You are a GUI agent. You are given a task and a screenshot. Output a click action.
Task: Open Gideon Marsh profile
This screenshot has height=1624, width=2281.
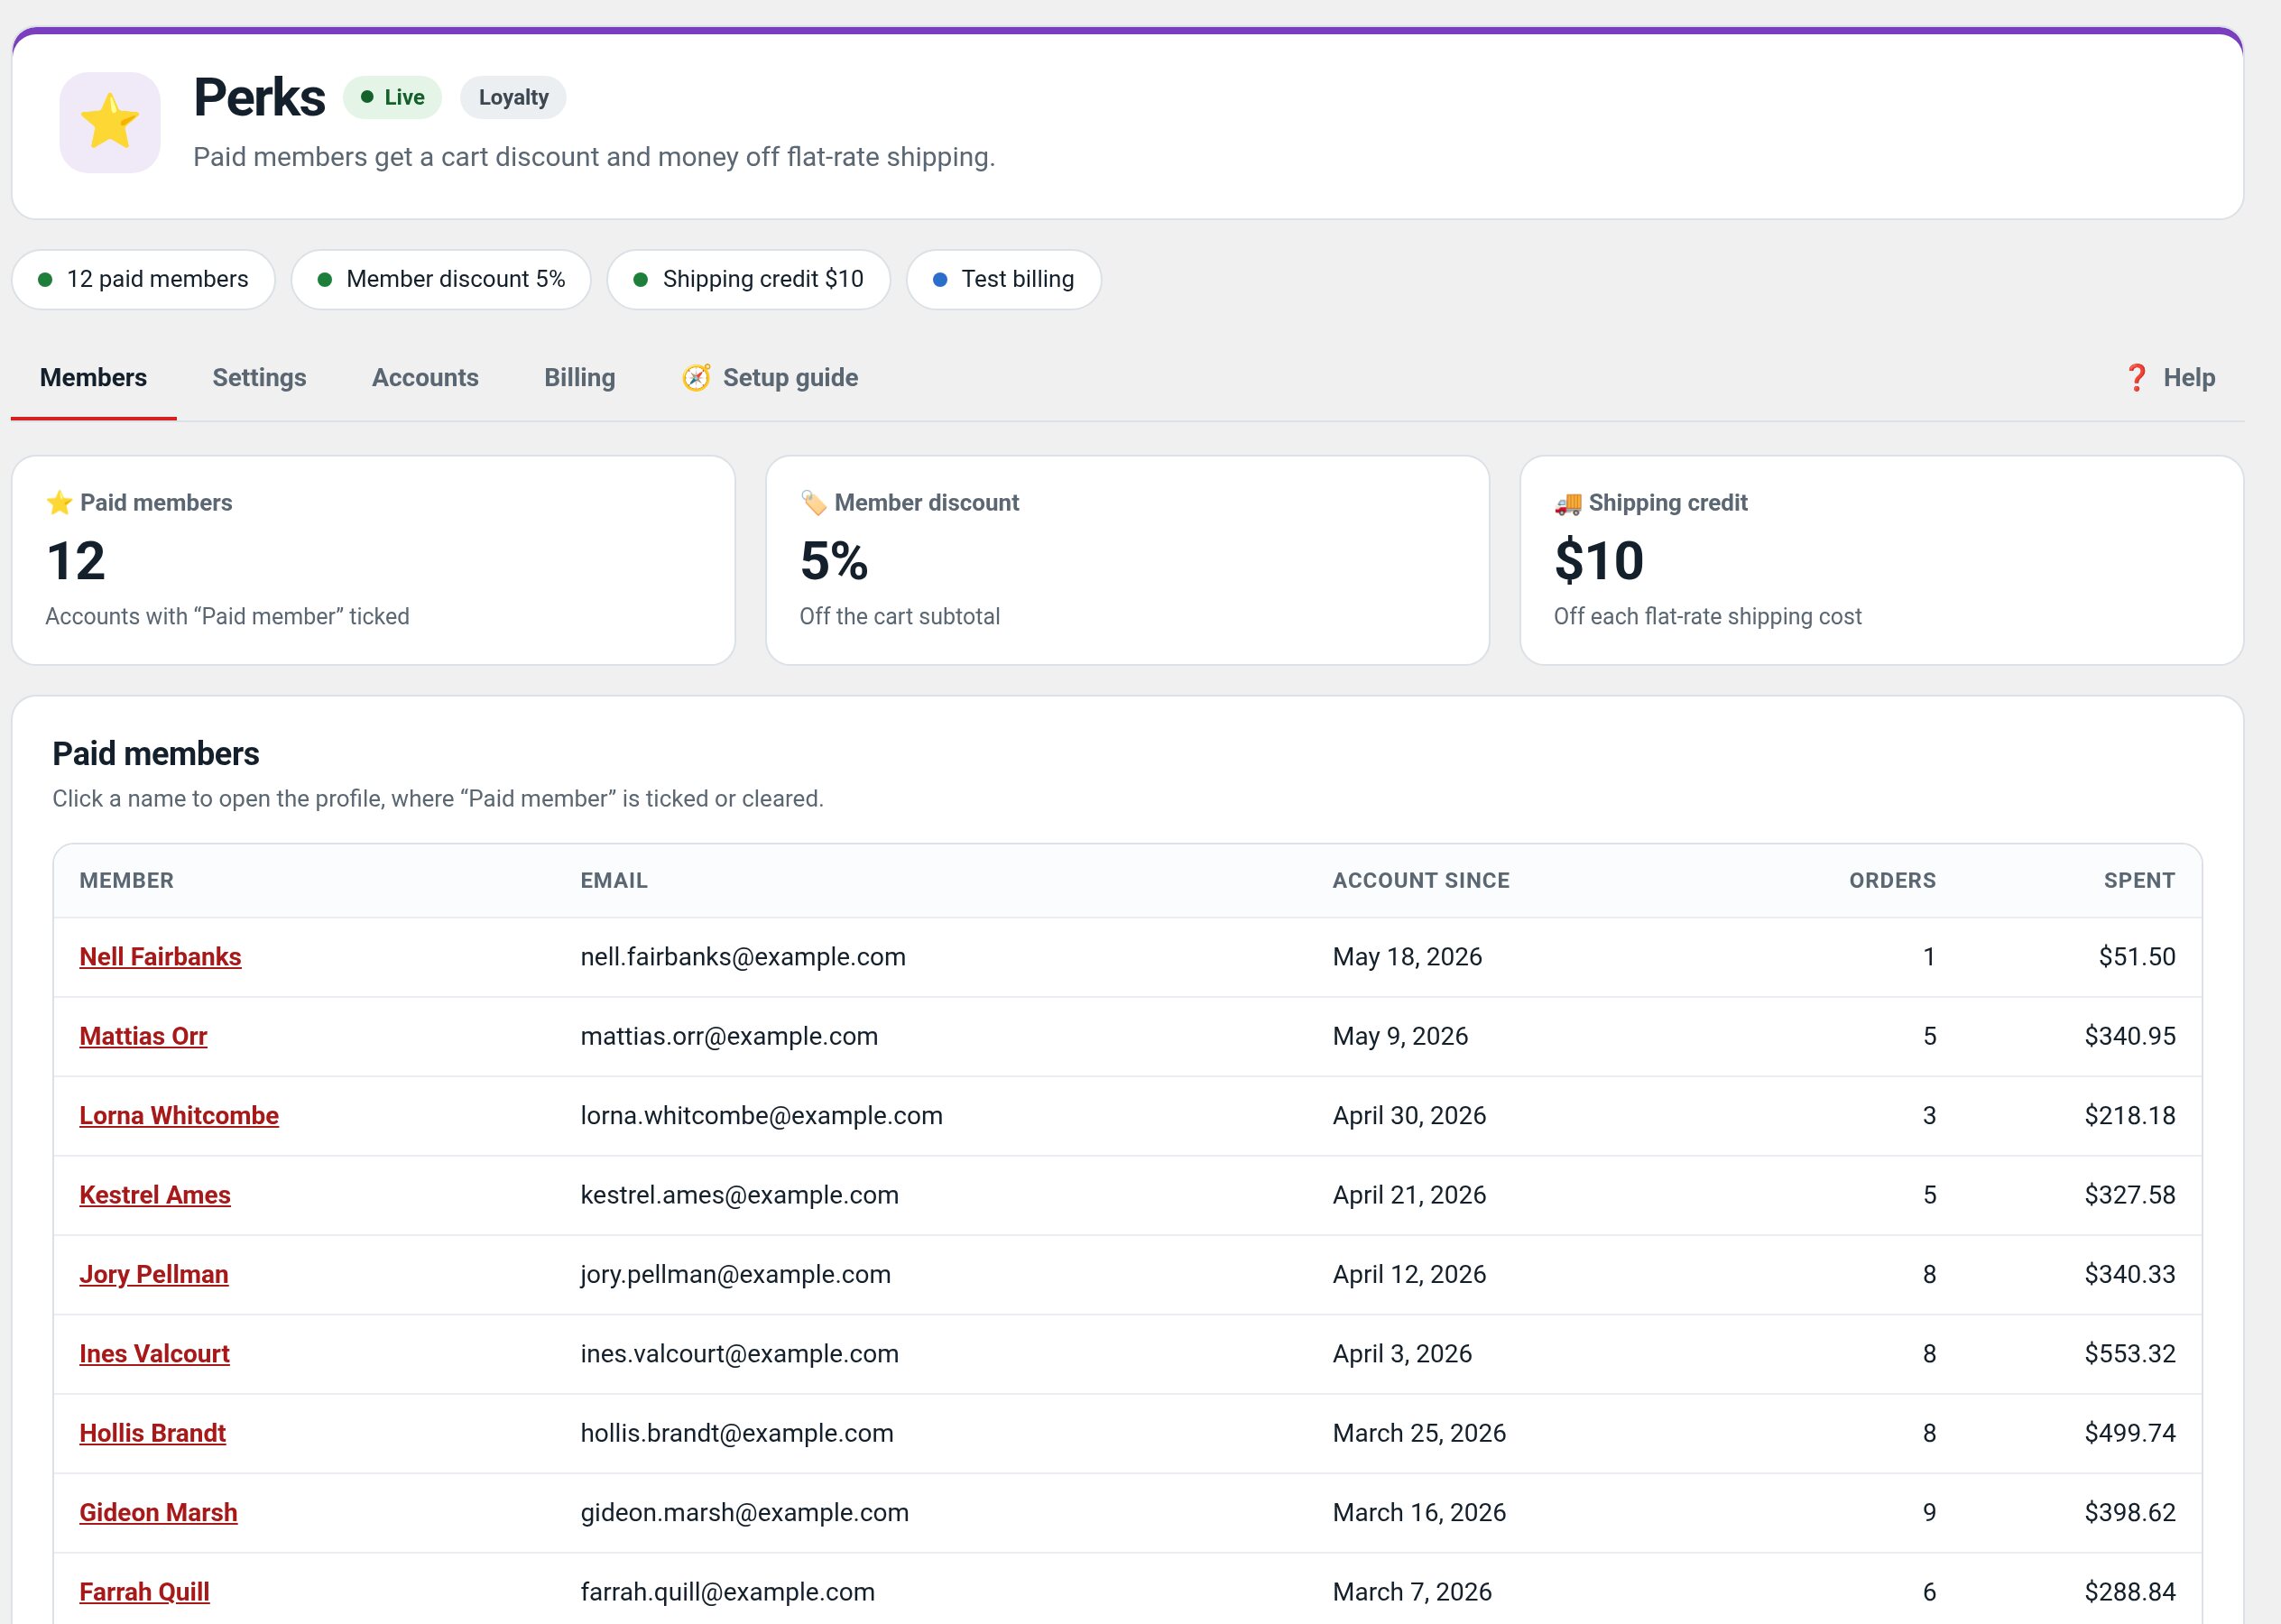click(158, 1513)
